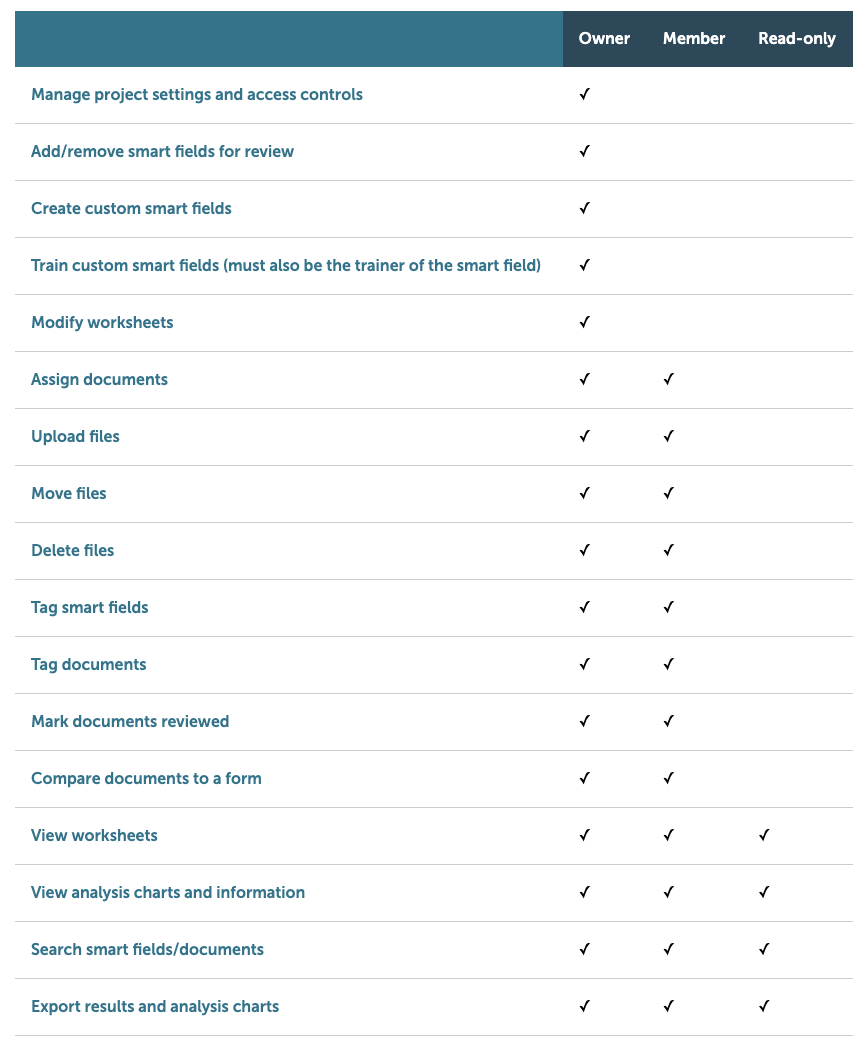
Task: Click Member checkmark for Tag documents
Action: coord(669,664)
